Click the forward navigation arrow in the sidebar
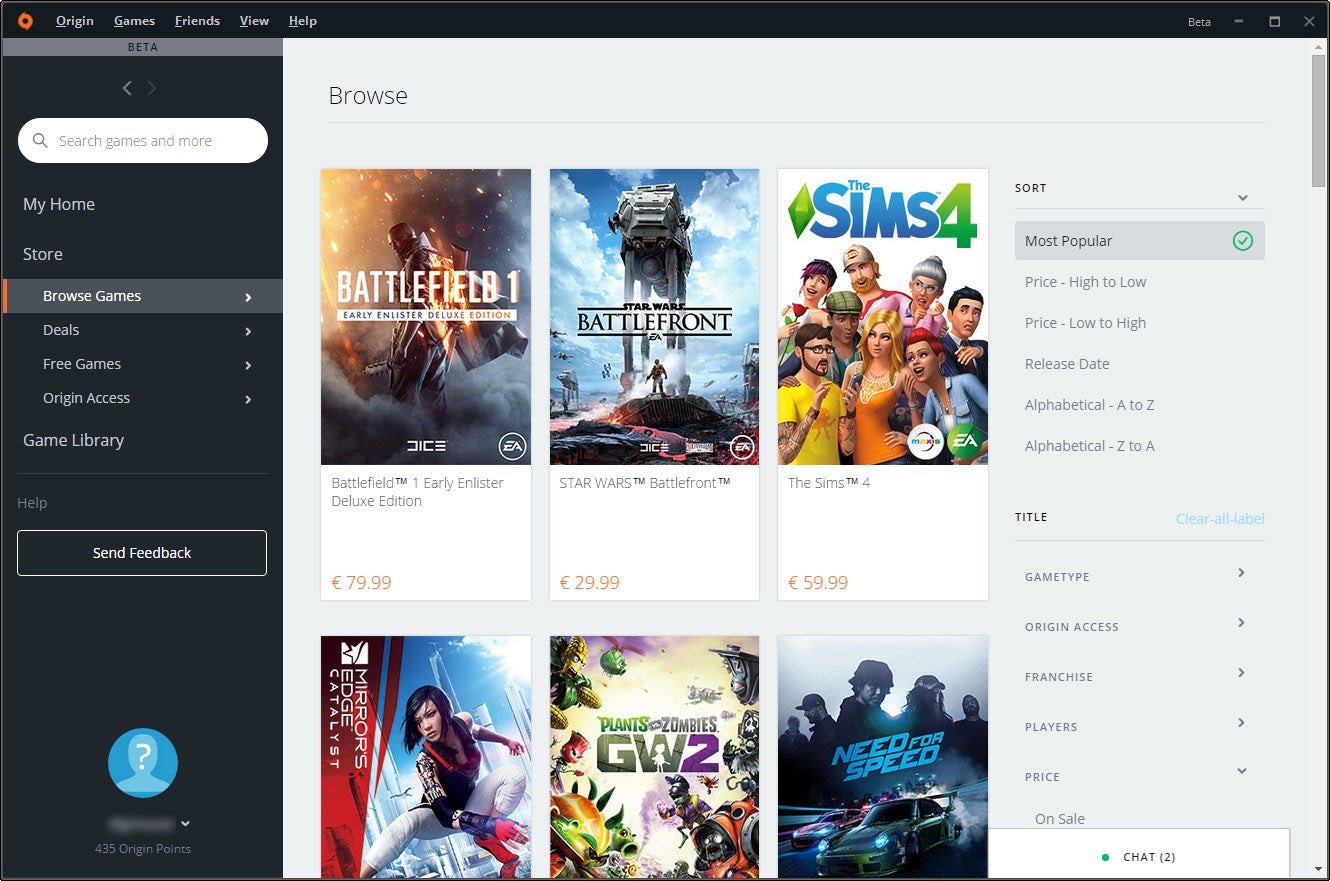Viewport: 1330px width, 881px height. pyautogui.click(x=152, y=88)
